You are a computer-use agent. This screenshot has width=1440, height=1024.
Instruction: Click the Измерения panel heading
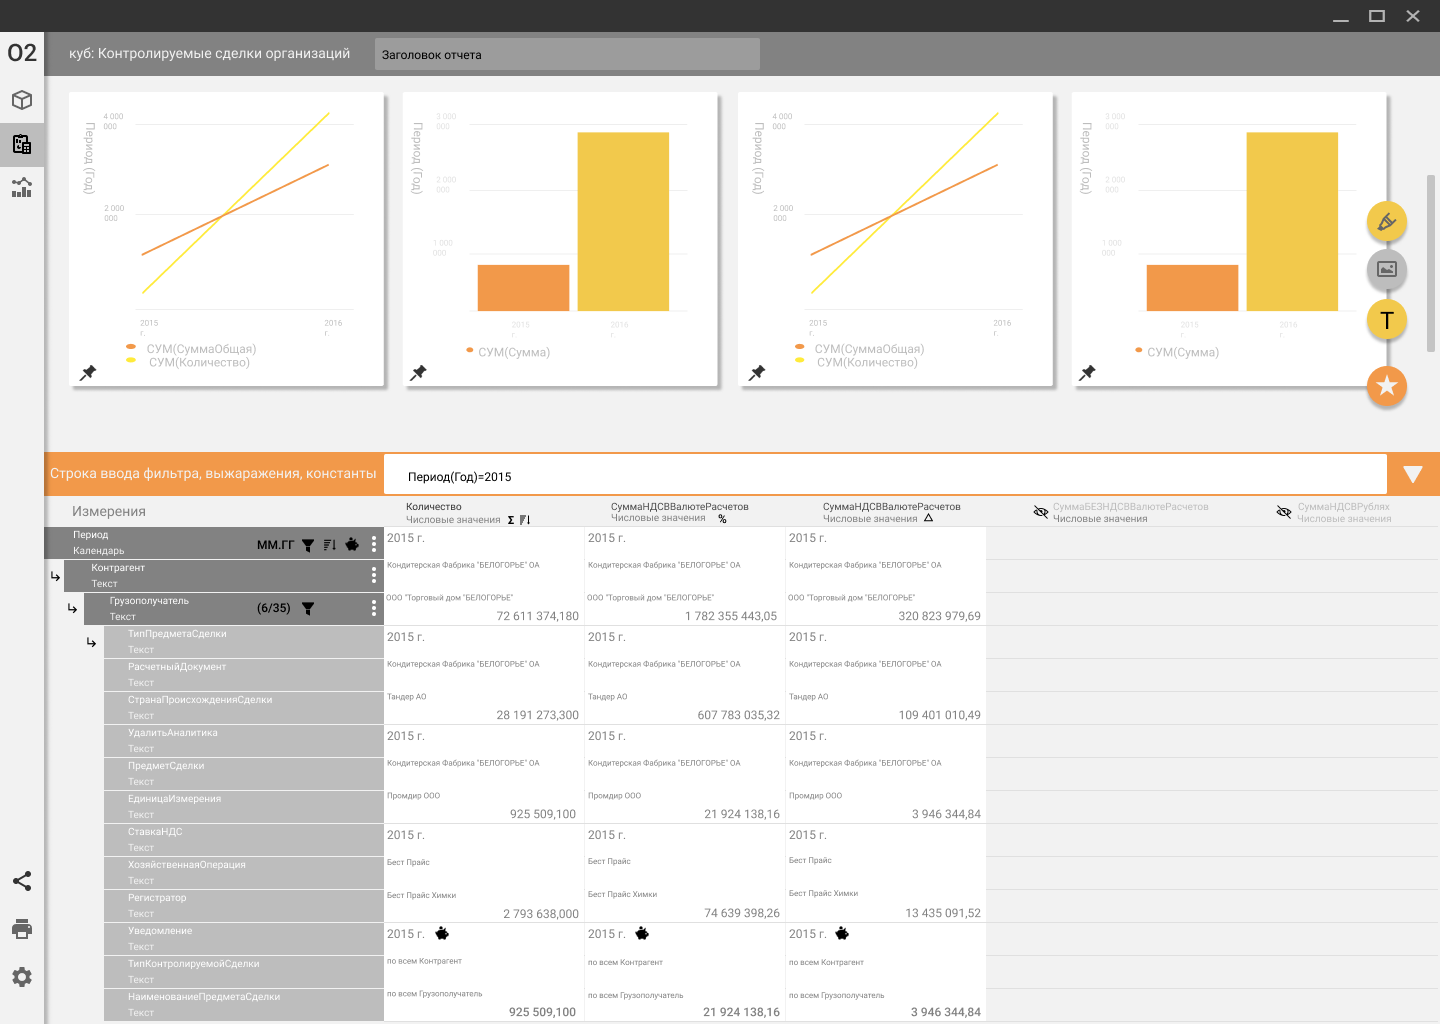109,511
